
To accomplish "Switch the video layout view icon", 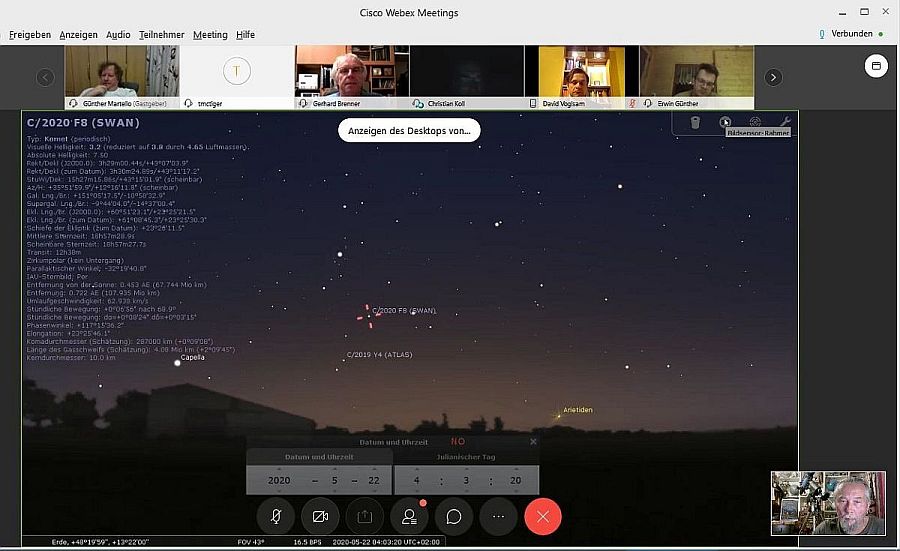I will point(875,65).
